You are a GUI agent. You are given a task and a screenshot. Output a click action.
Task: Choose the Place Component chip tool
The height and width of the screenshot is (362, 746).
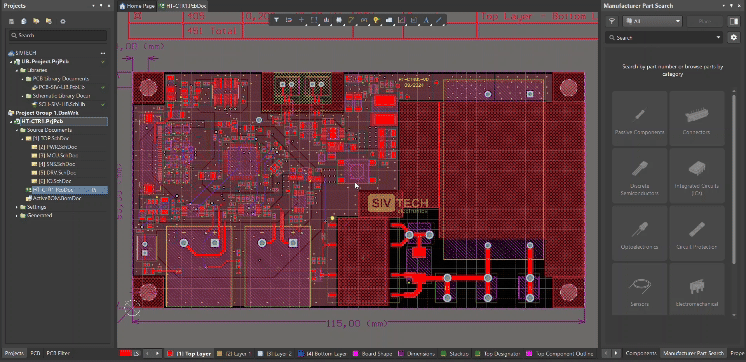point(339,20)
